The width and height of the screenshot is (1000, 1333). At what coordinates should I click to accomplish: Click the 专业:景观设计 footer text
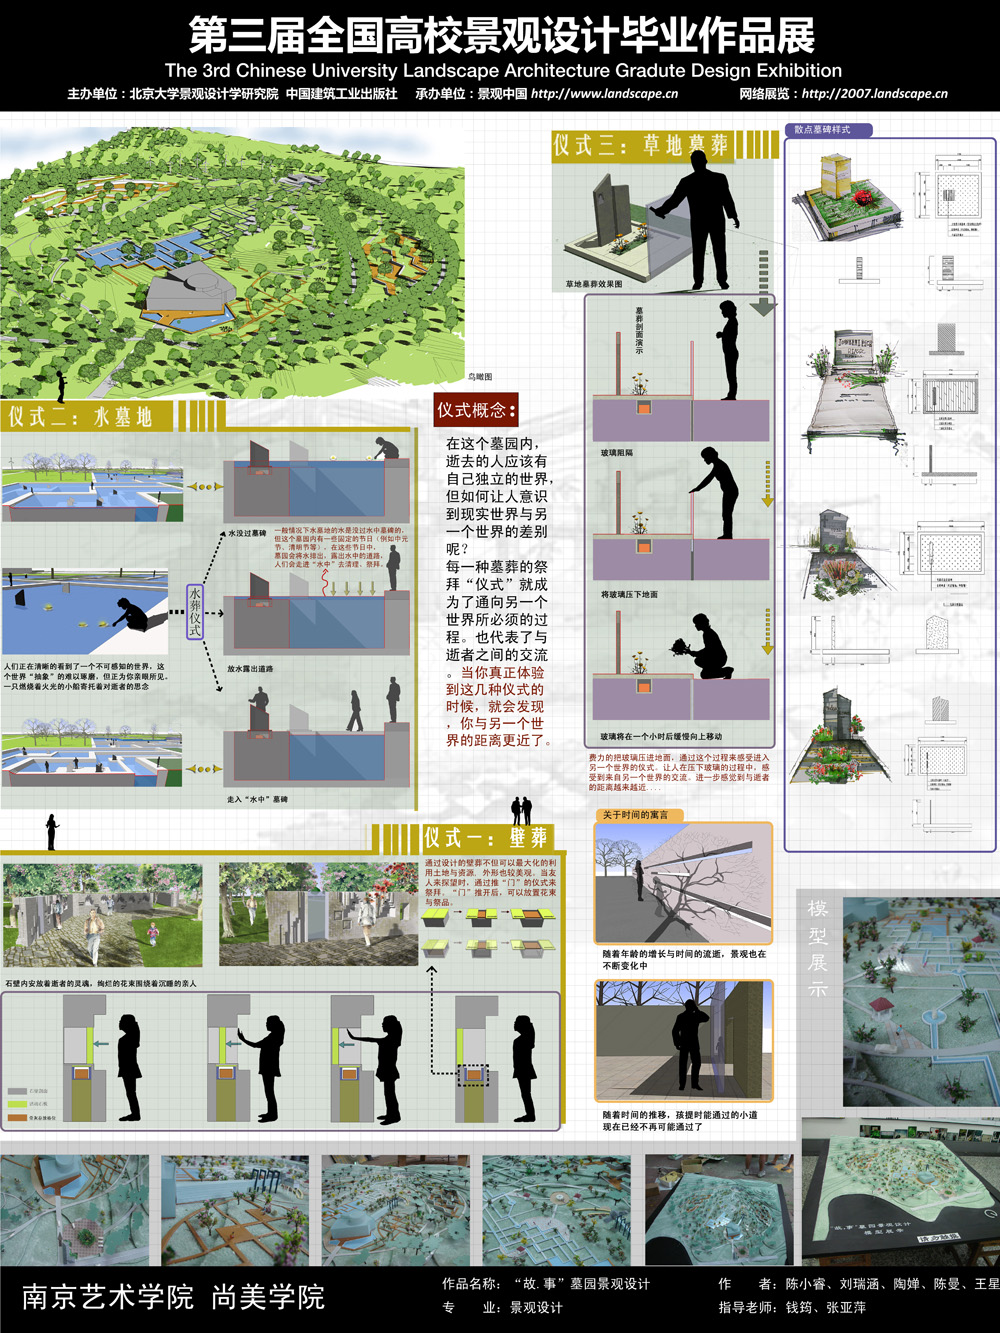(x=502, y=1308)
